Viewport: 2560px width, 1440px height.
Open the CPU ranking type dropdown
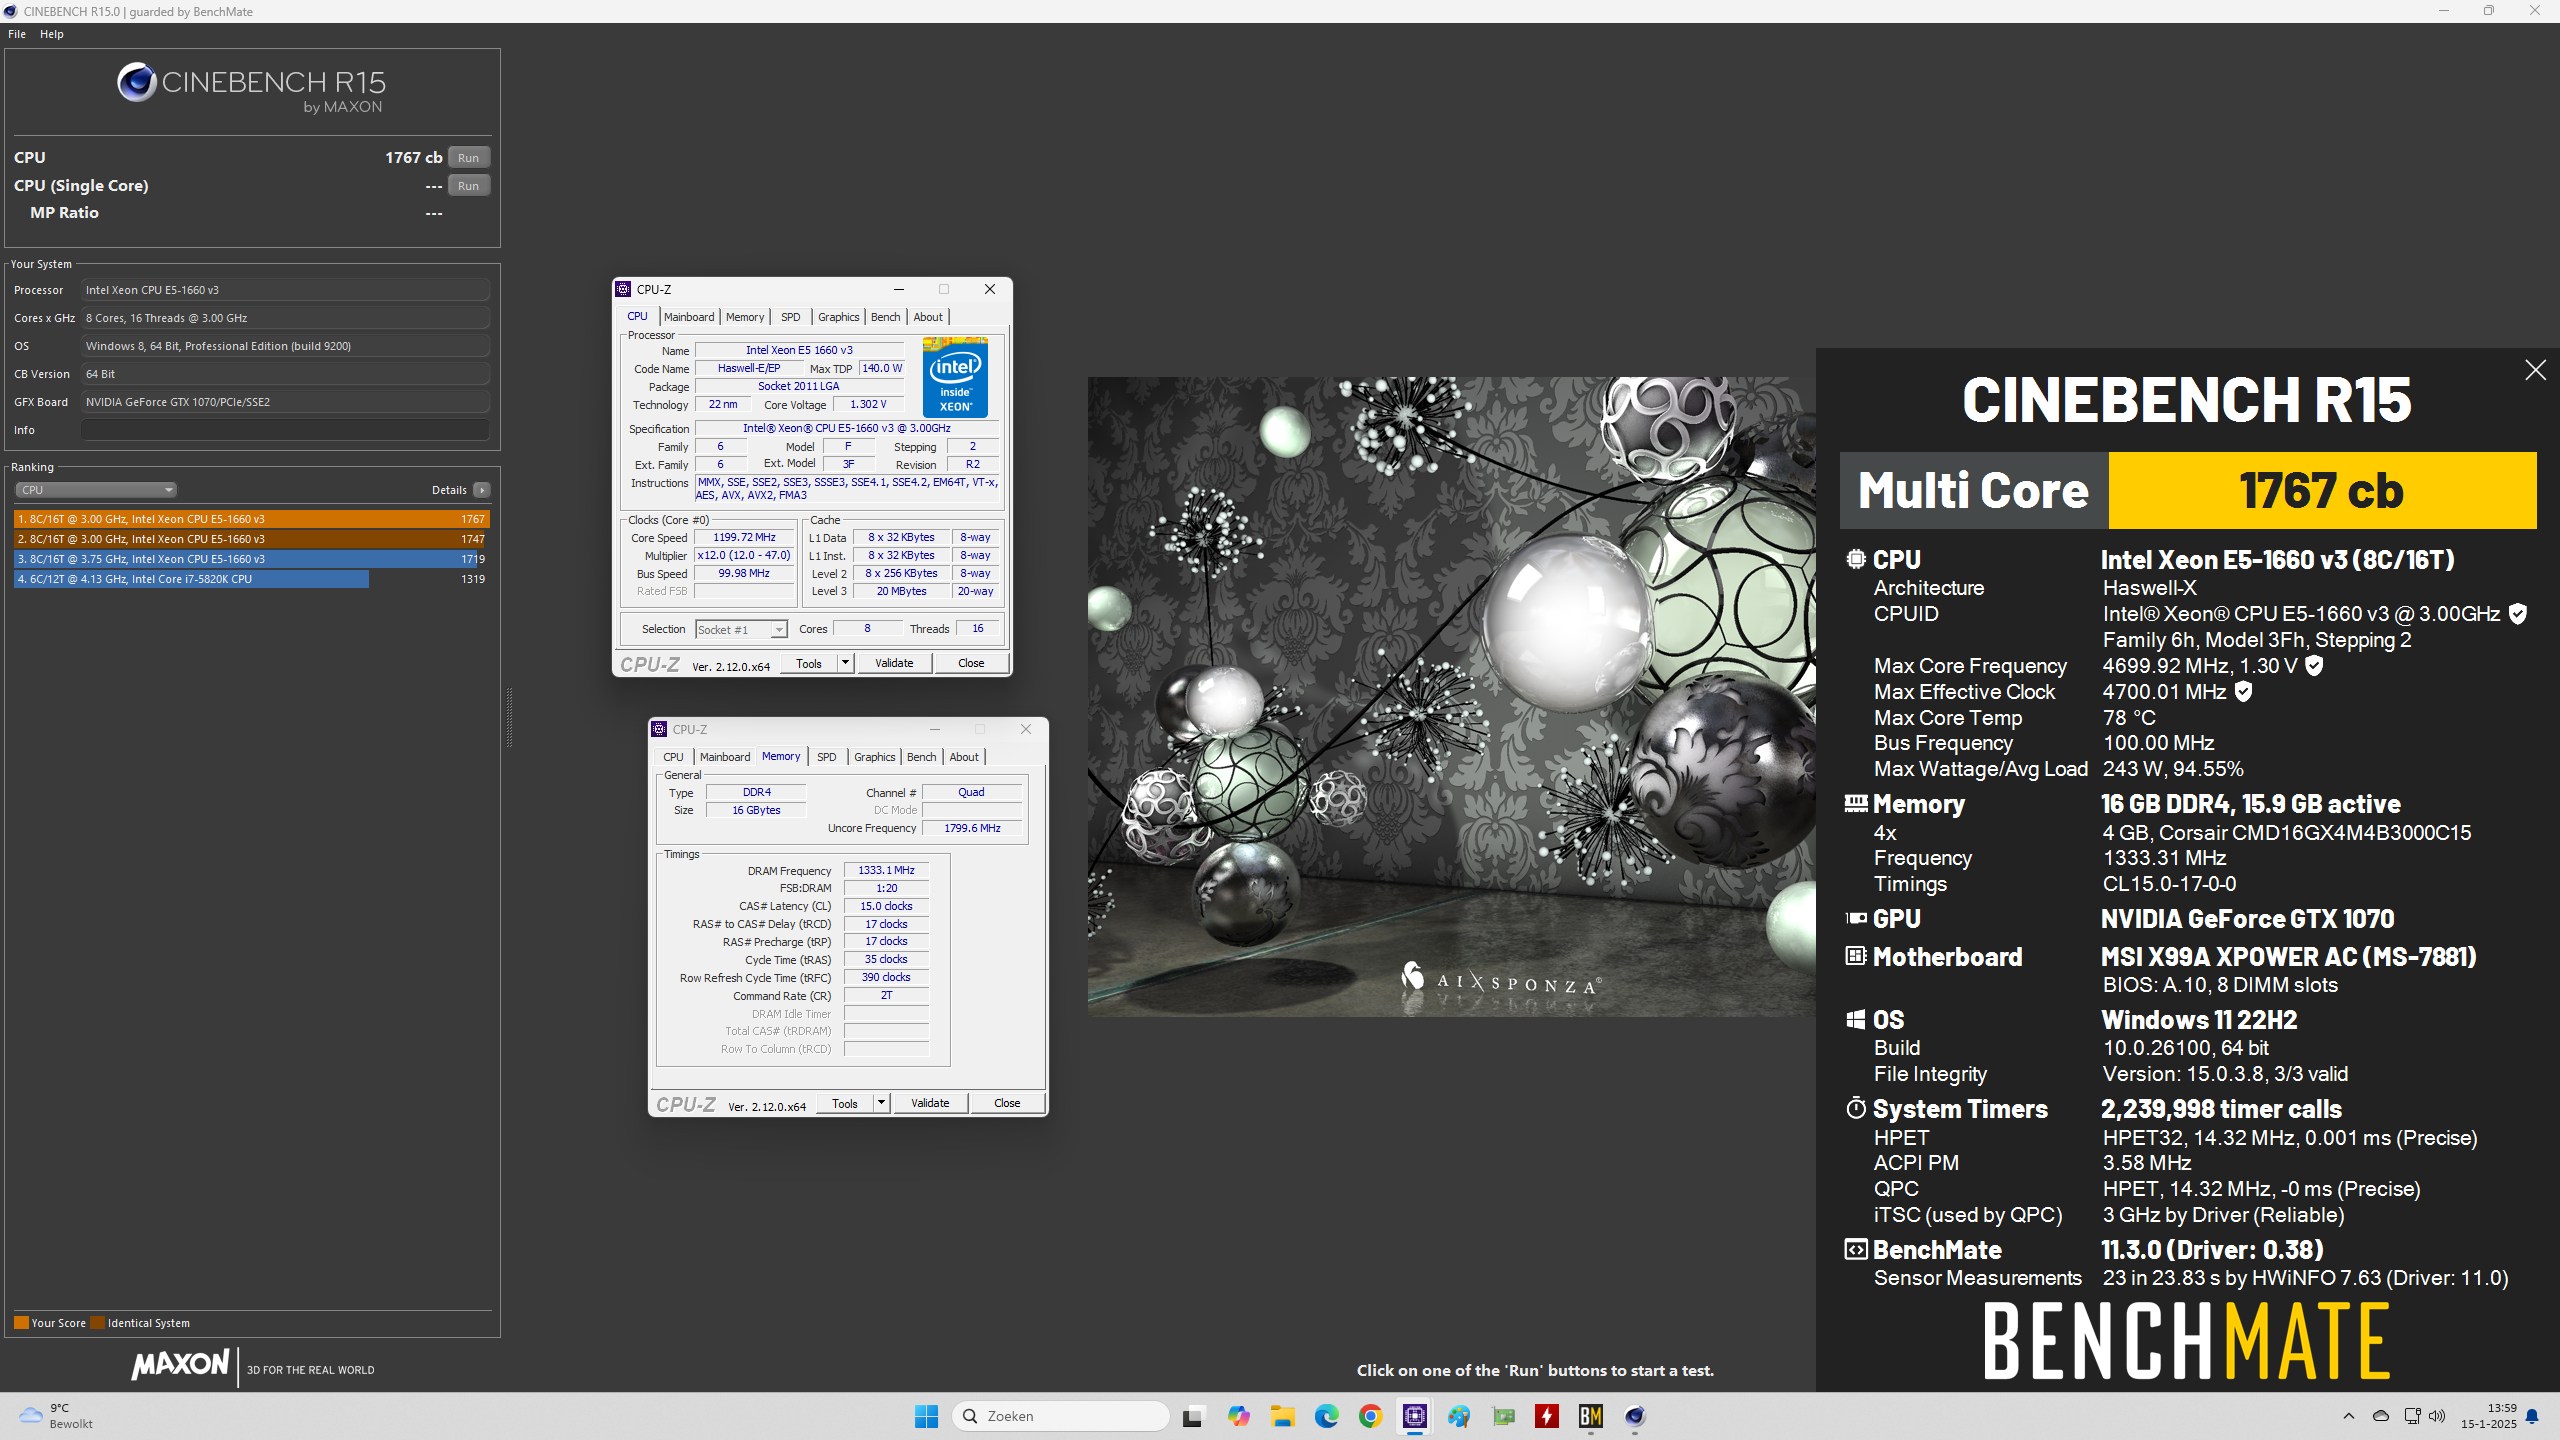tap(96, 490)
